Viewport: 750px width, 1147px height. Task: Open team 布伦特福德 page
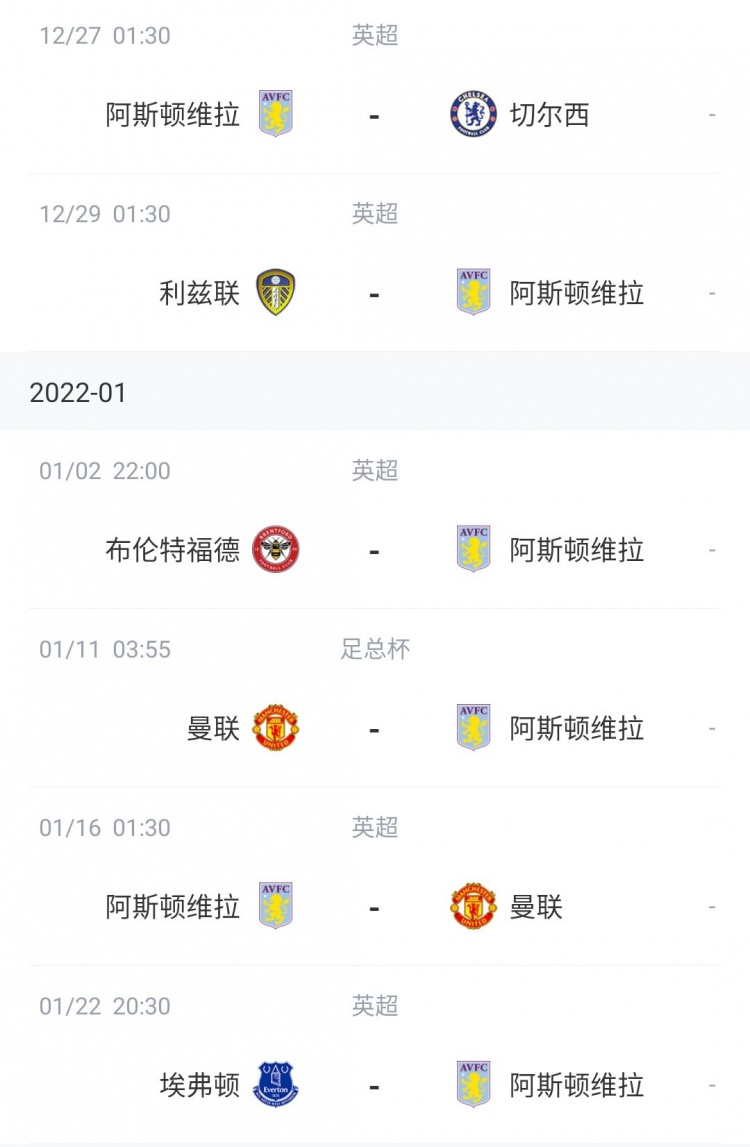point(173,550)
